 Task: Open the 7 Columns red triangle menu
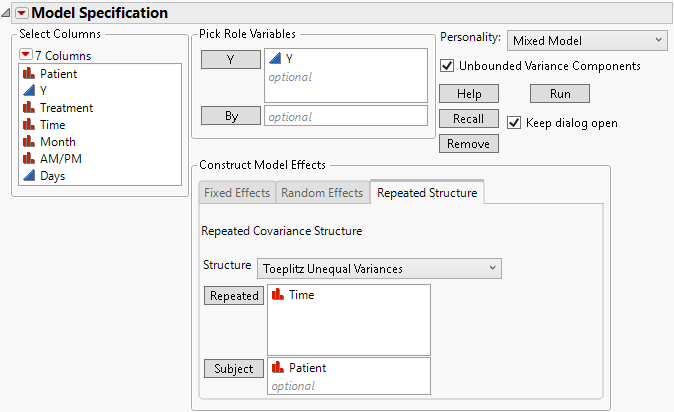click(25, 55)
